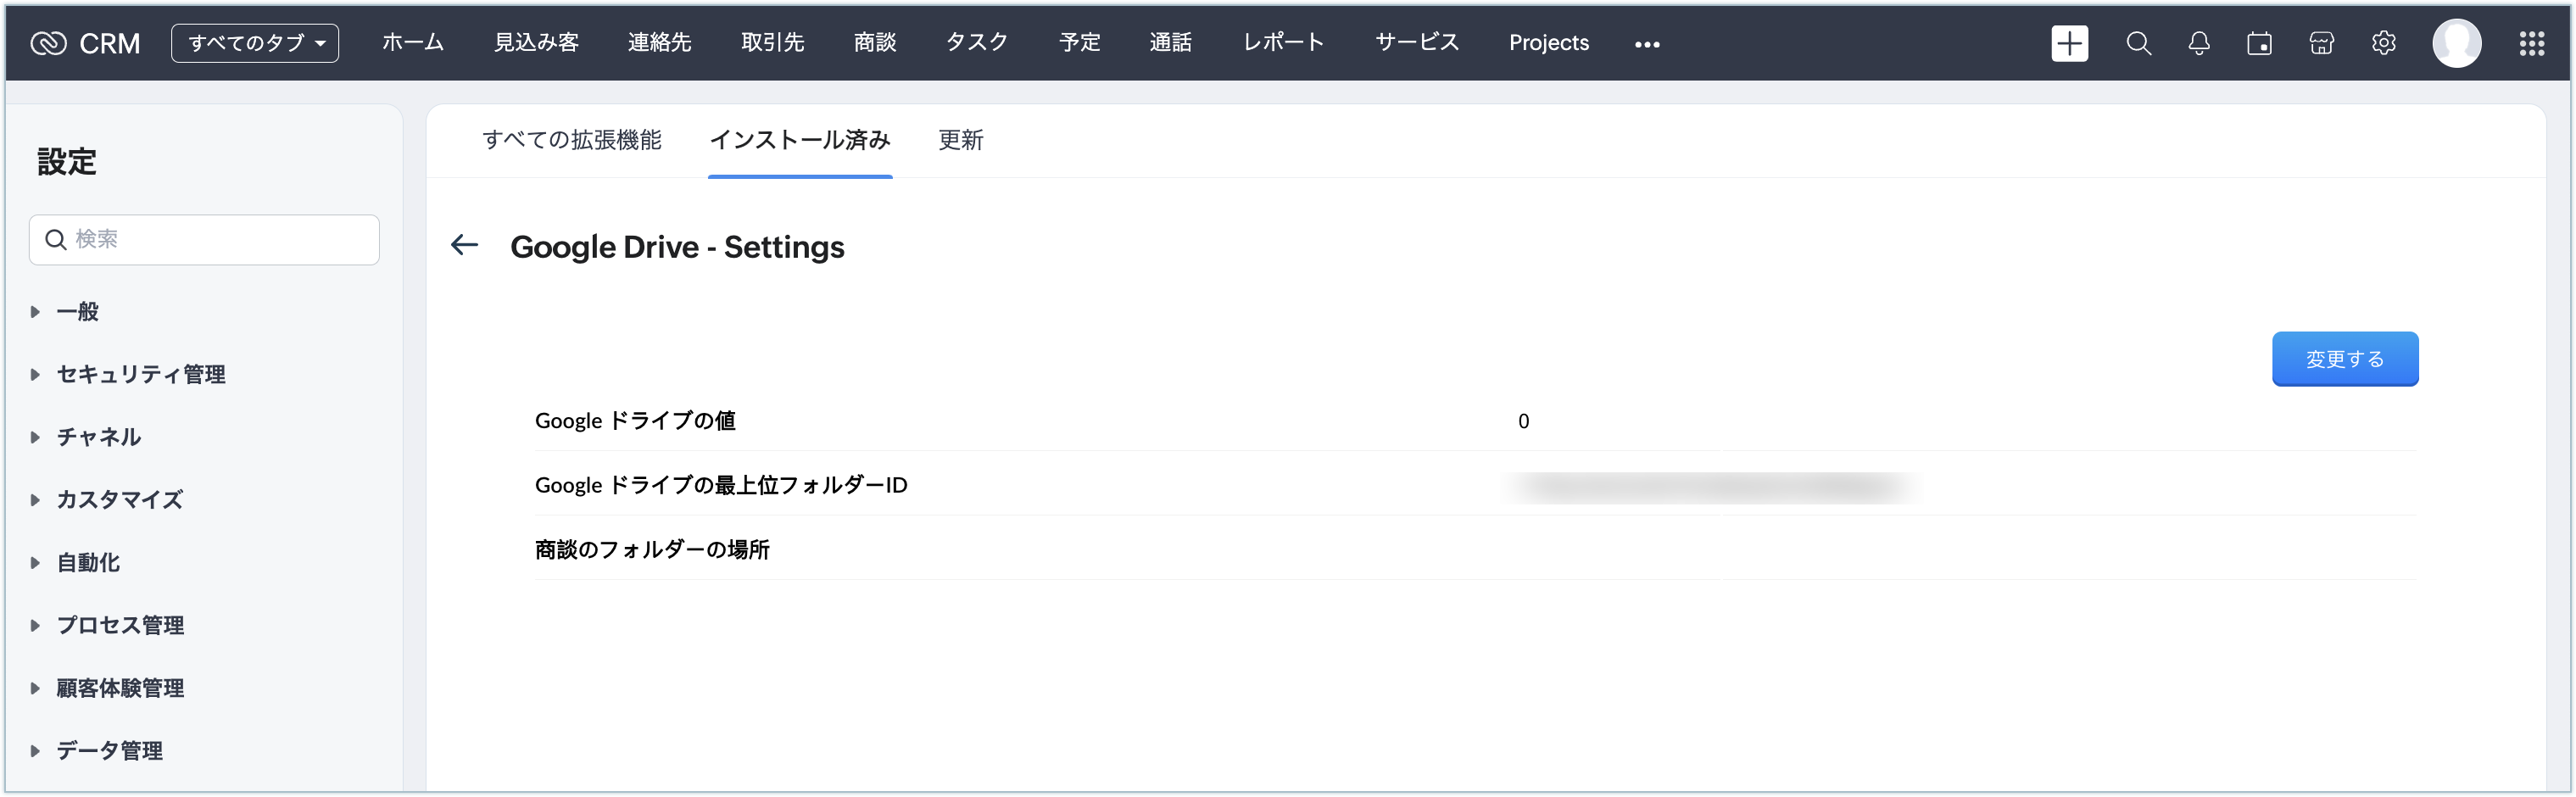This screenshot has height=797, width=2576.
Task: Click the 変更する button
Action: point(2345,359)
